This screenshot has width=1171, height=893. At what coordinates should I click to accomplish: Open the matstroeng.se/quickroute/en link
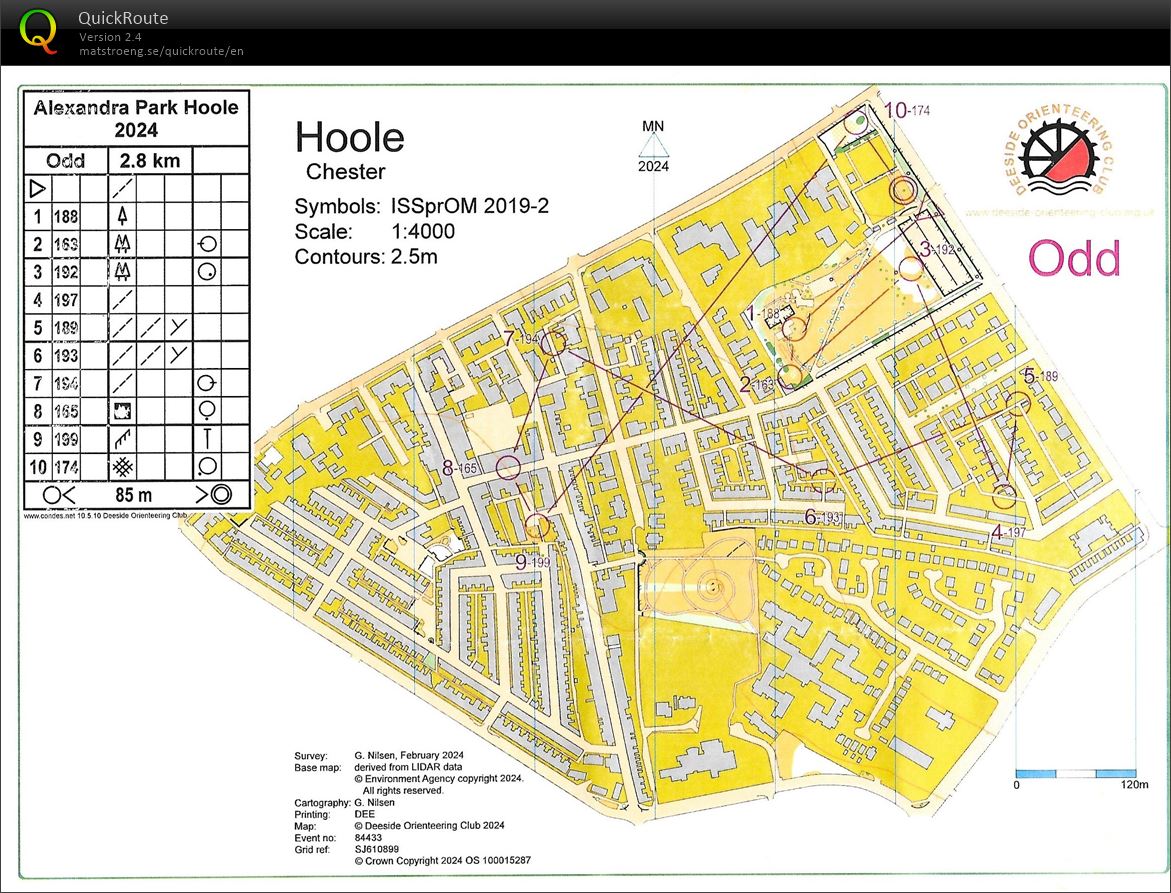point(161,51)
